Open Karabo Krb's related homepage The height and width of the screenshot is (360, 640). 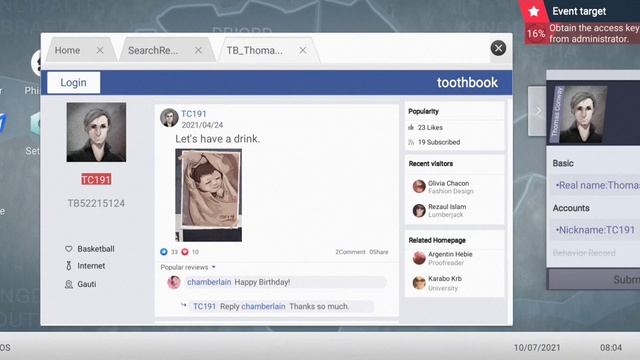click(445, 278)
